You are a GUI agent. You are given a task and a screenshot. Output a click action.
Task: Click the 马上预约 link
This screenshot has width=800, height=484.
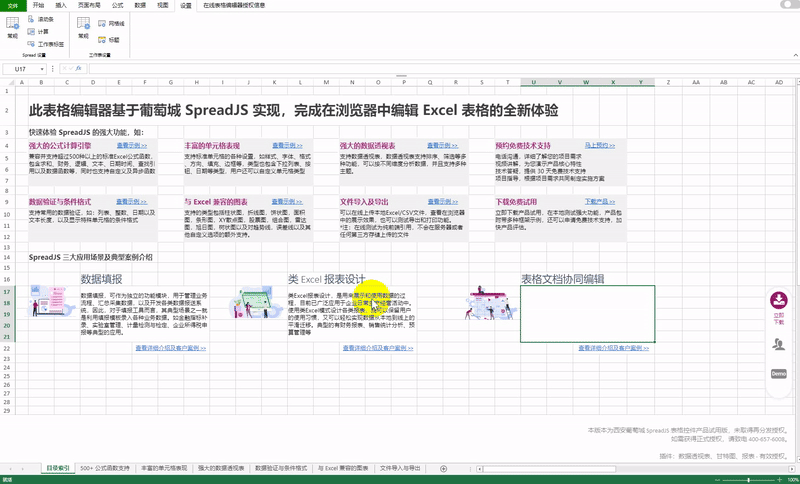pos(599,145)
